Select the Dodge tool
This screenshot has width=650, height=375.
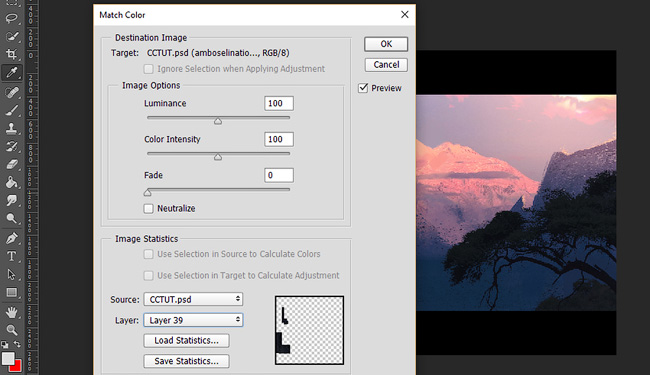pos(12,218)
